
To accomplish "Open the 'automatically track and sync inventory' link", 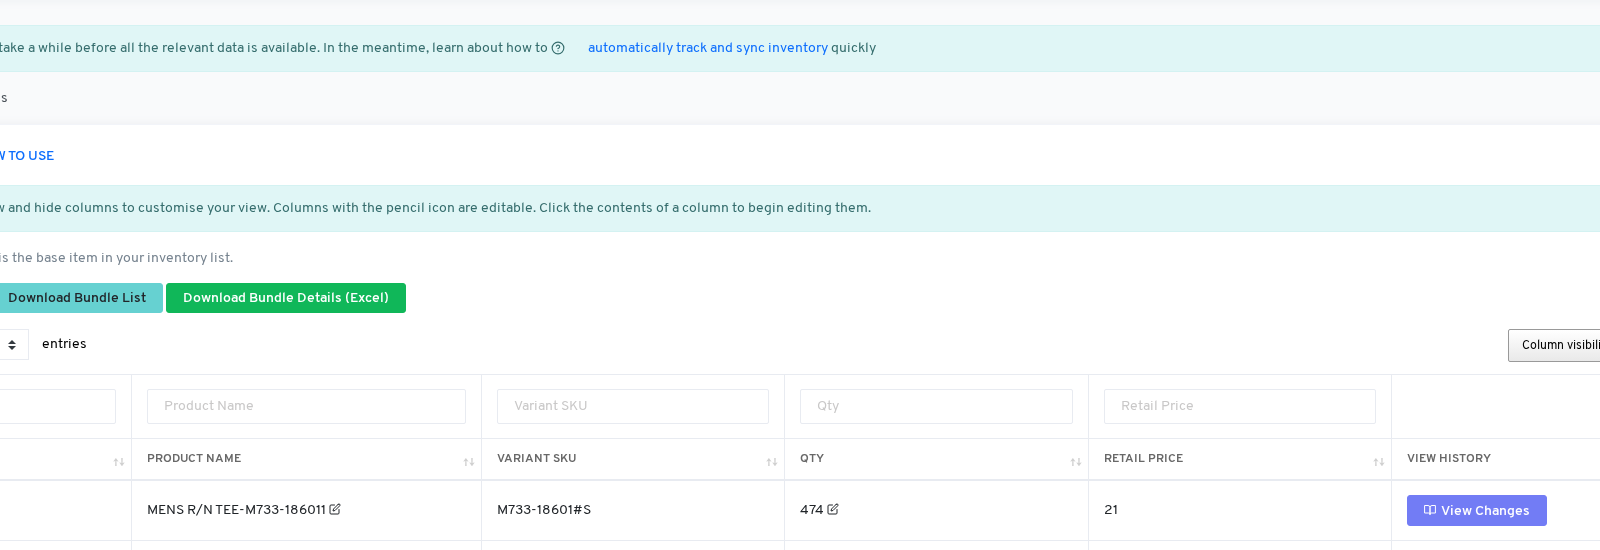I will [708, 48].
